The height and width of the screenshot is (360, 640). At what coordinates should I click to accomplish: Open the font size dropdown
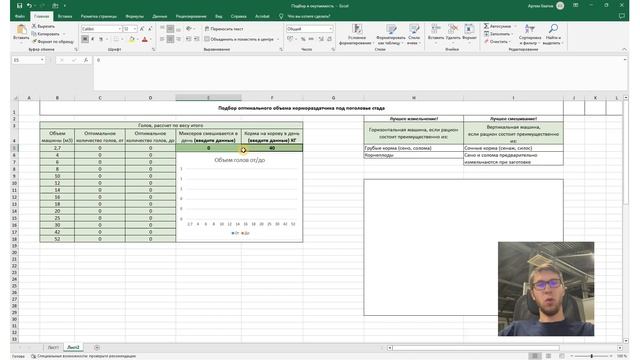(x=135, y=29)
